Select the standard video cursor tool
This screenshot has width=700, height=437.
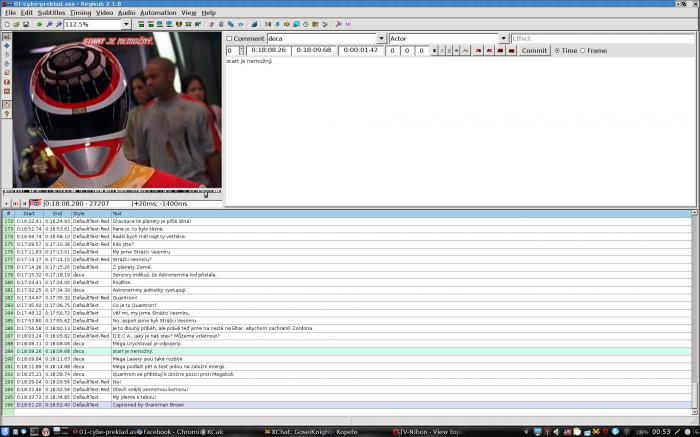(x=6, y=37)
